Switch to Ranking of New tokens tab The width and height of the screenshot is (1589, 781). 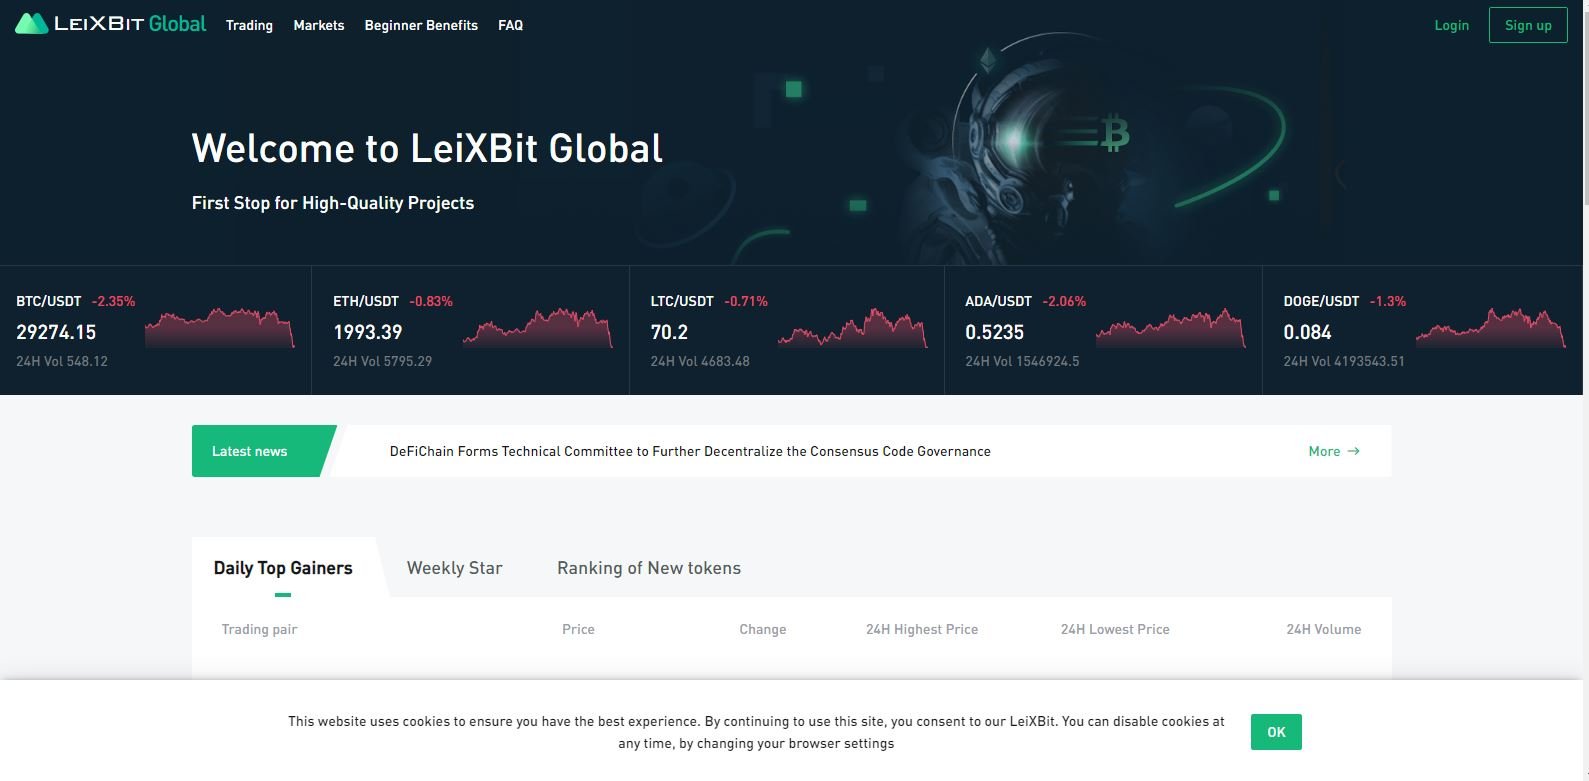(649, 568)
